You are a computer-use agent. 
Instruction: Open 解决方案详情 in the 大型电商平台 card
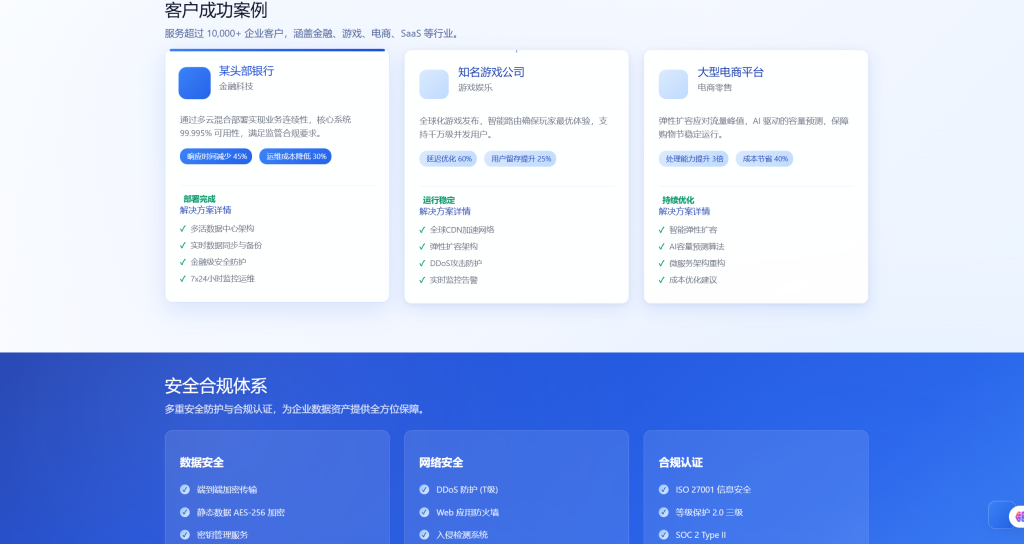684,212
